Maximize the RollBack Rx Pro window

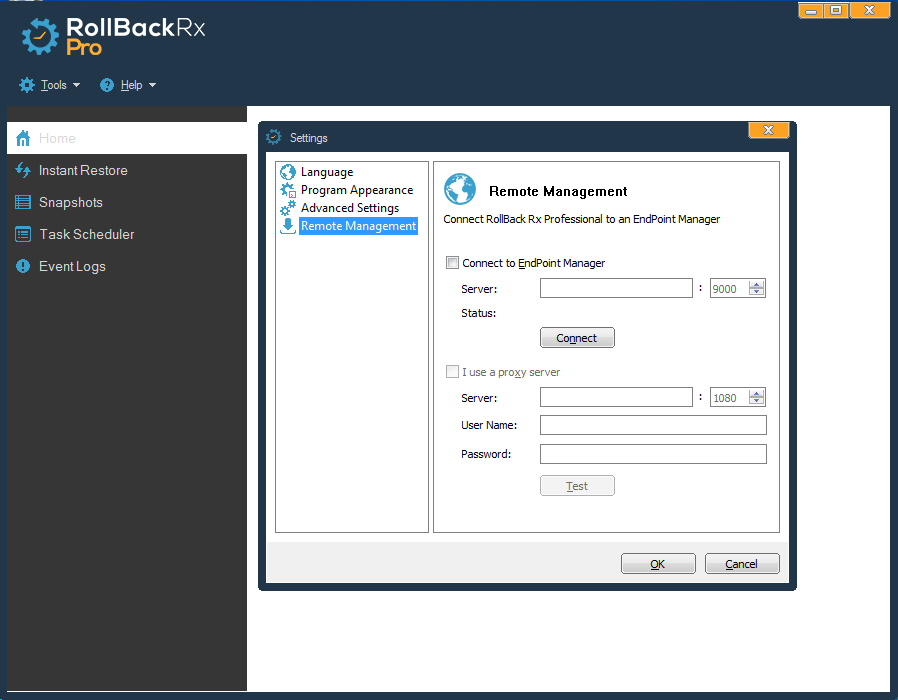(x=836, y=10)
